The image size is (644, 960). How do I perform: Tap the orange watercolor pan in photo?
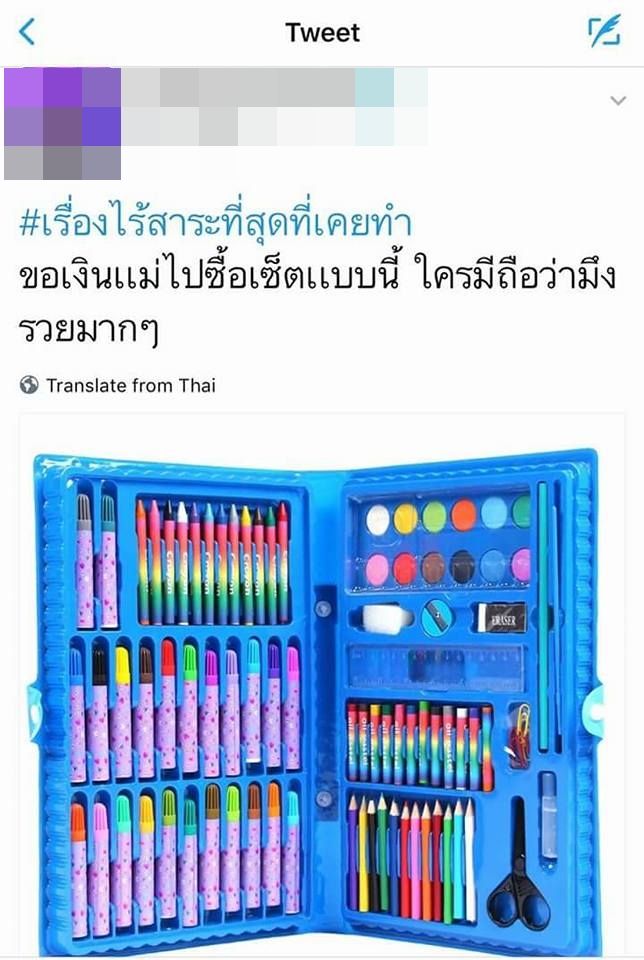[x=463, y=516]
